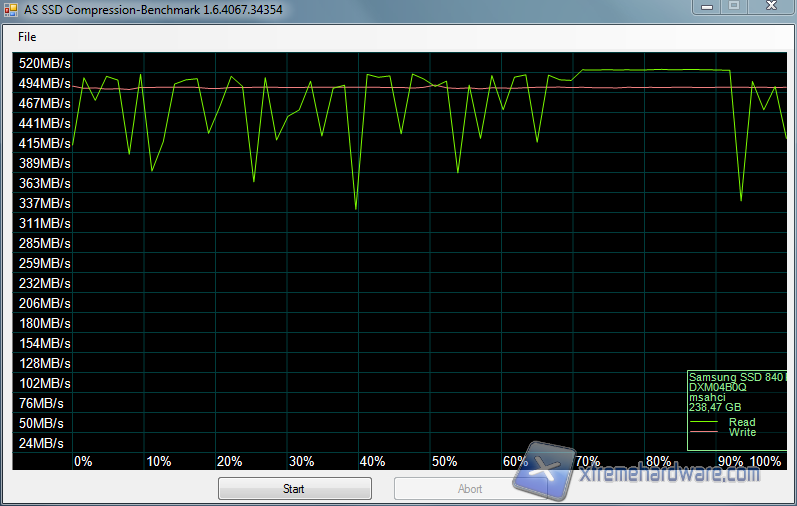Select the Read label in the legend
This screenshot has width=797, height=506.
pos(742,422)
